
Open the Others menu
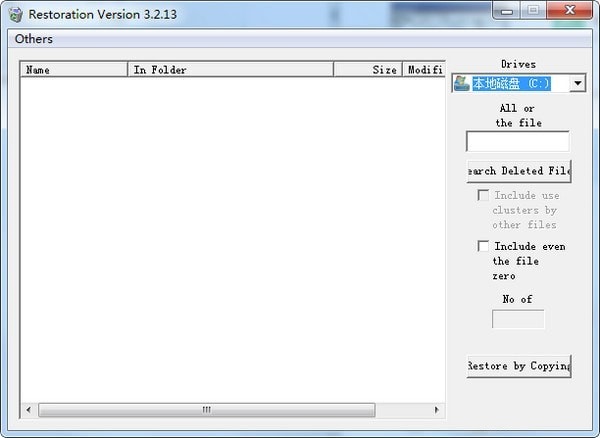point(34,39)
